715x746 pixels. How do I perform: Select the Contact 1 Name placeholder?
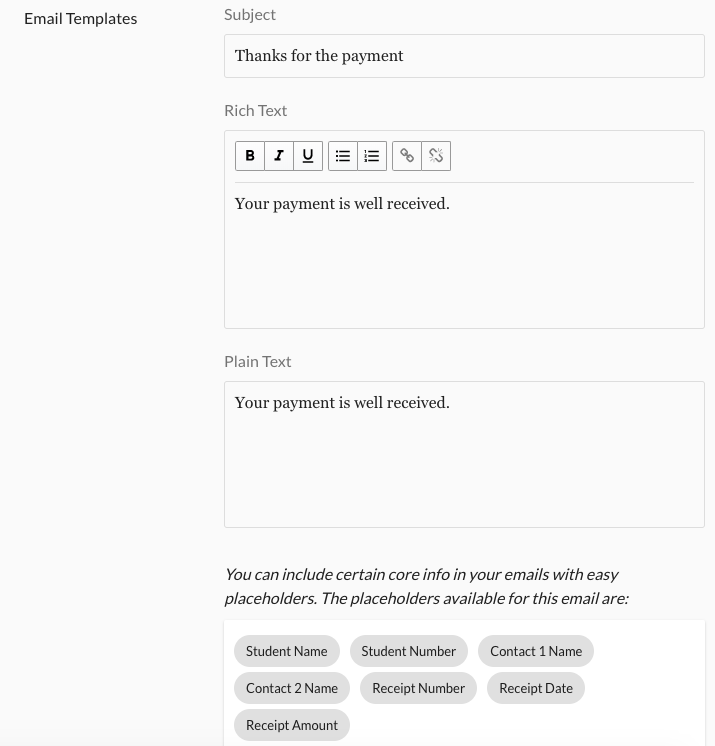click(536, 651)
